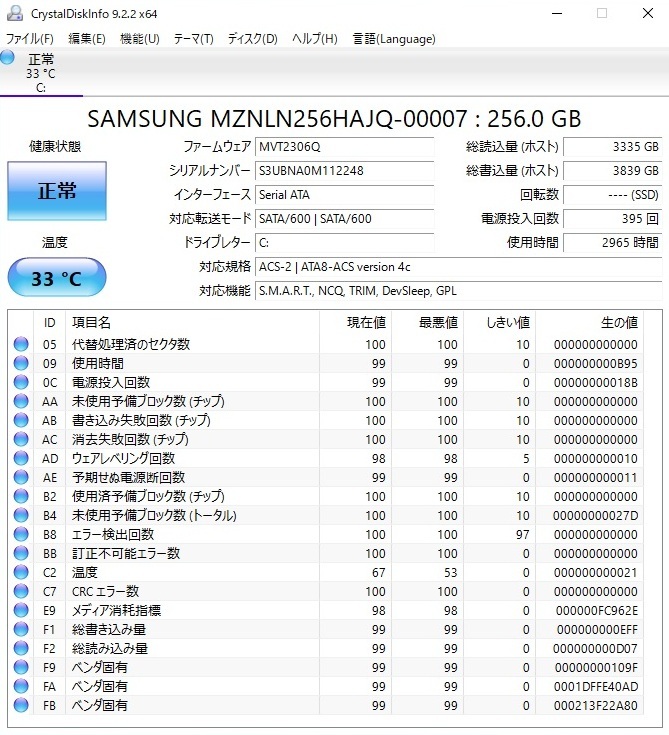Click status icon for attribute AB
Image resolution: width=669 pixels, height=735 pixels.
pos(21,420)
